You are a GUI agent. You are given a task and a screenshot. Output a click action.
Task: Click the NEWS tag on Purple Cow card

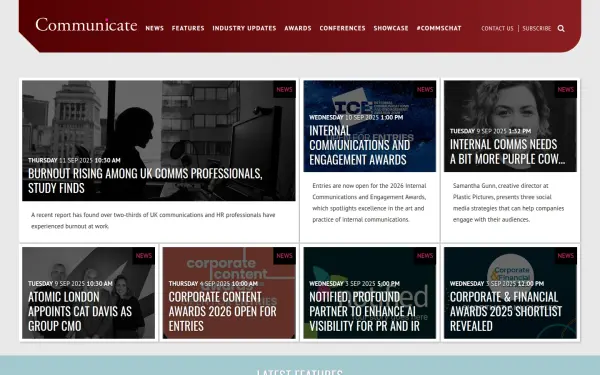pos(566,90)
